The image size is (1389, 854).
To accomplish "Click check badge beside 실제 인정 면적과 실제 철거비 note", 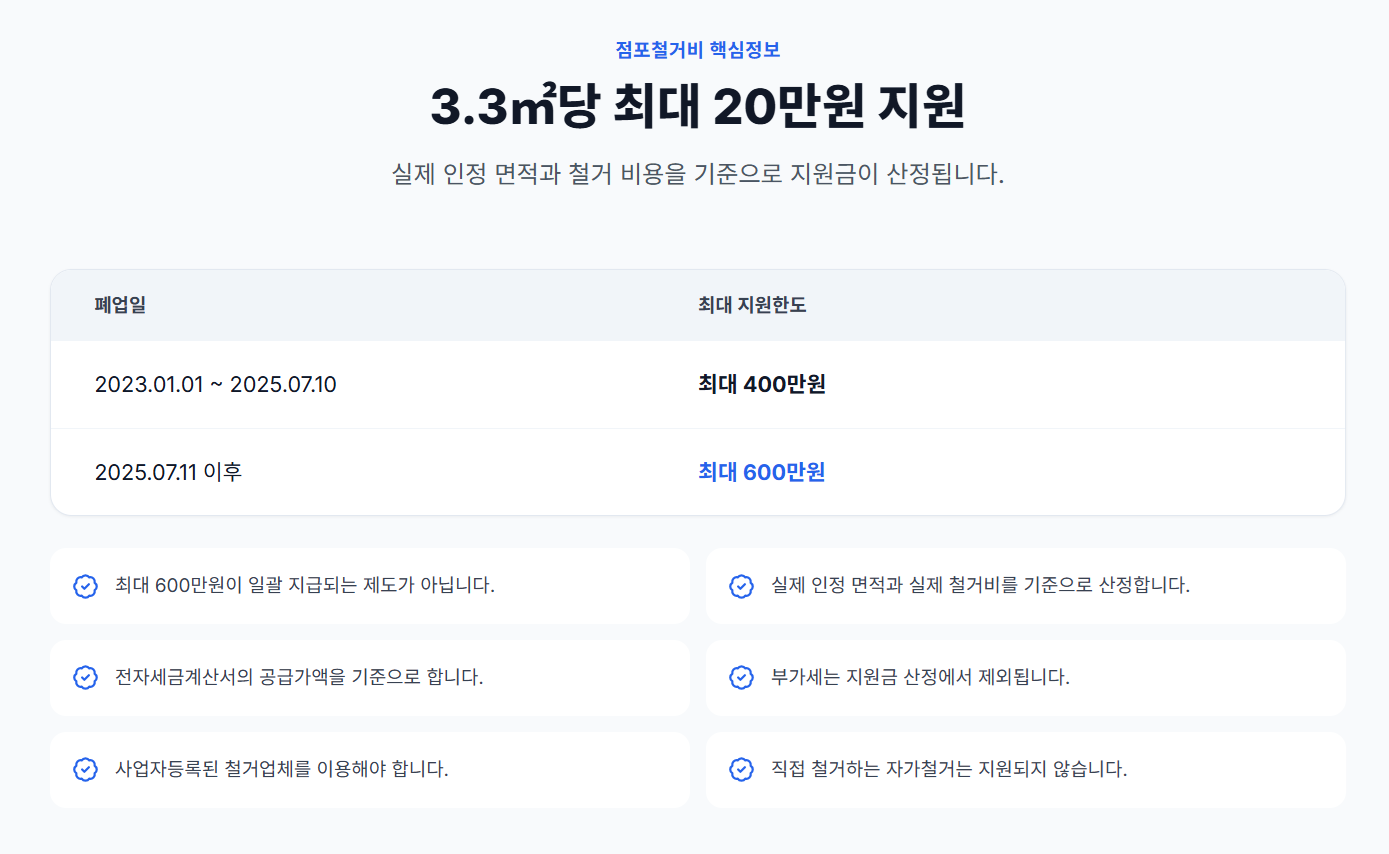I will (x=741, y=586).
